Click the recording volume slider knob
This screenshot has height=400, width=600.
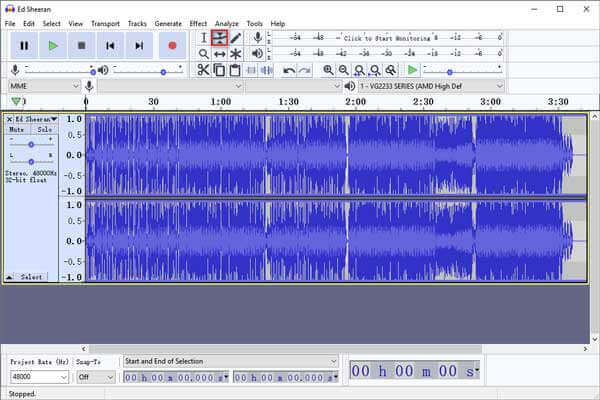(x=93, y=72)
